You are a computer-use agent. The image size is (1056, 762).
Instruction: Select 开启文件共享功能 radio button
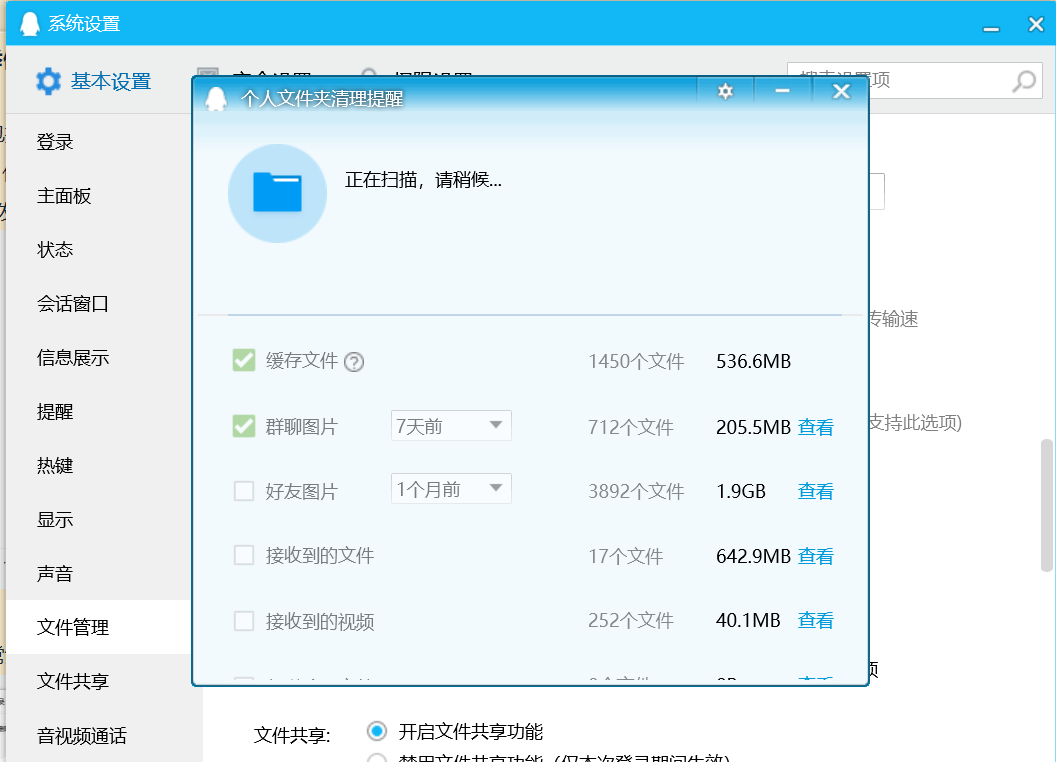(377, 731)
